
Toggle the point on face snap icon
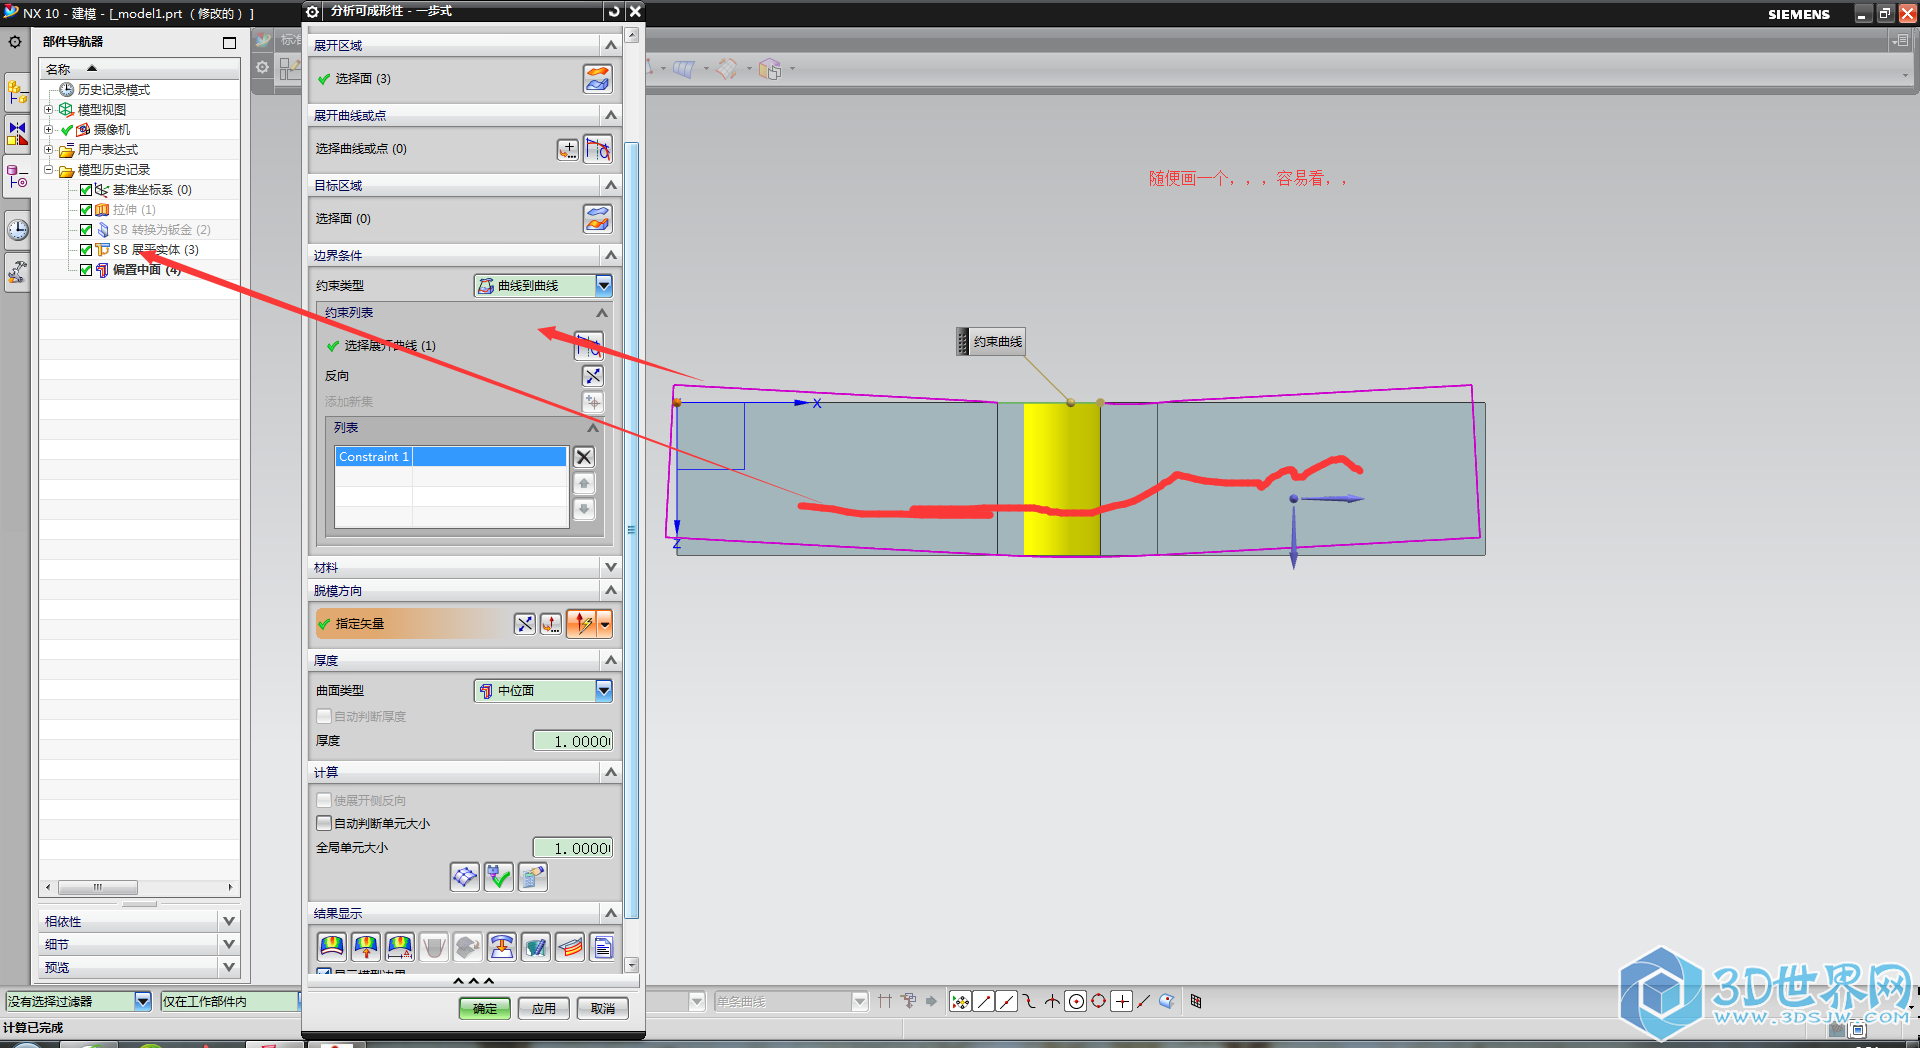coord(1167,1001)
